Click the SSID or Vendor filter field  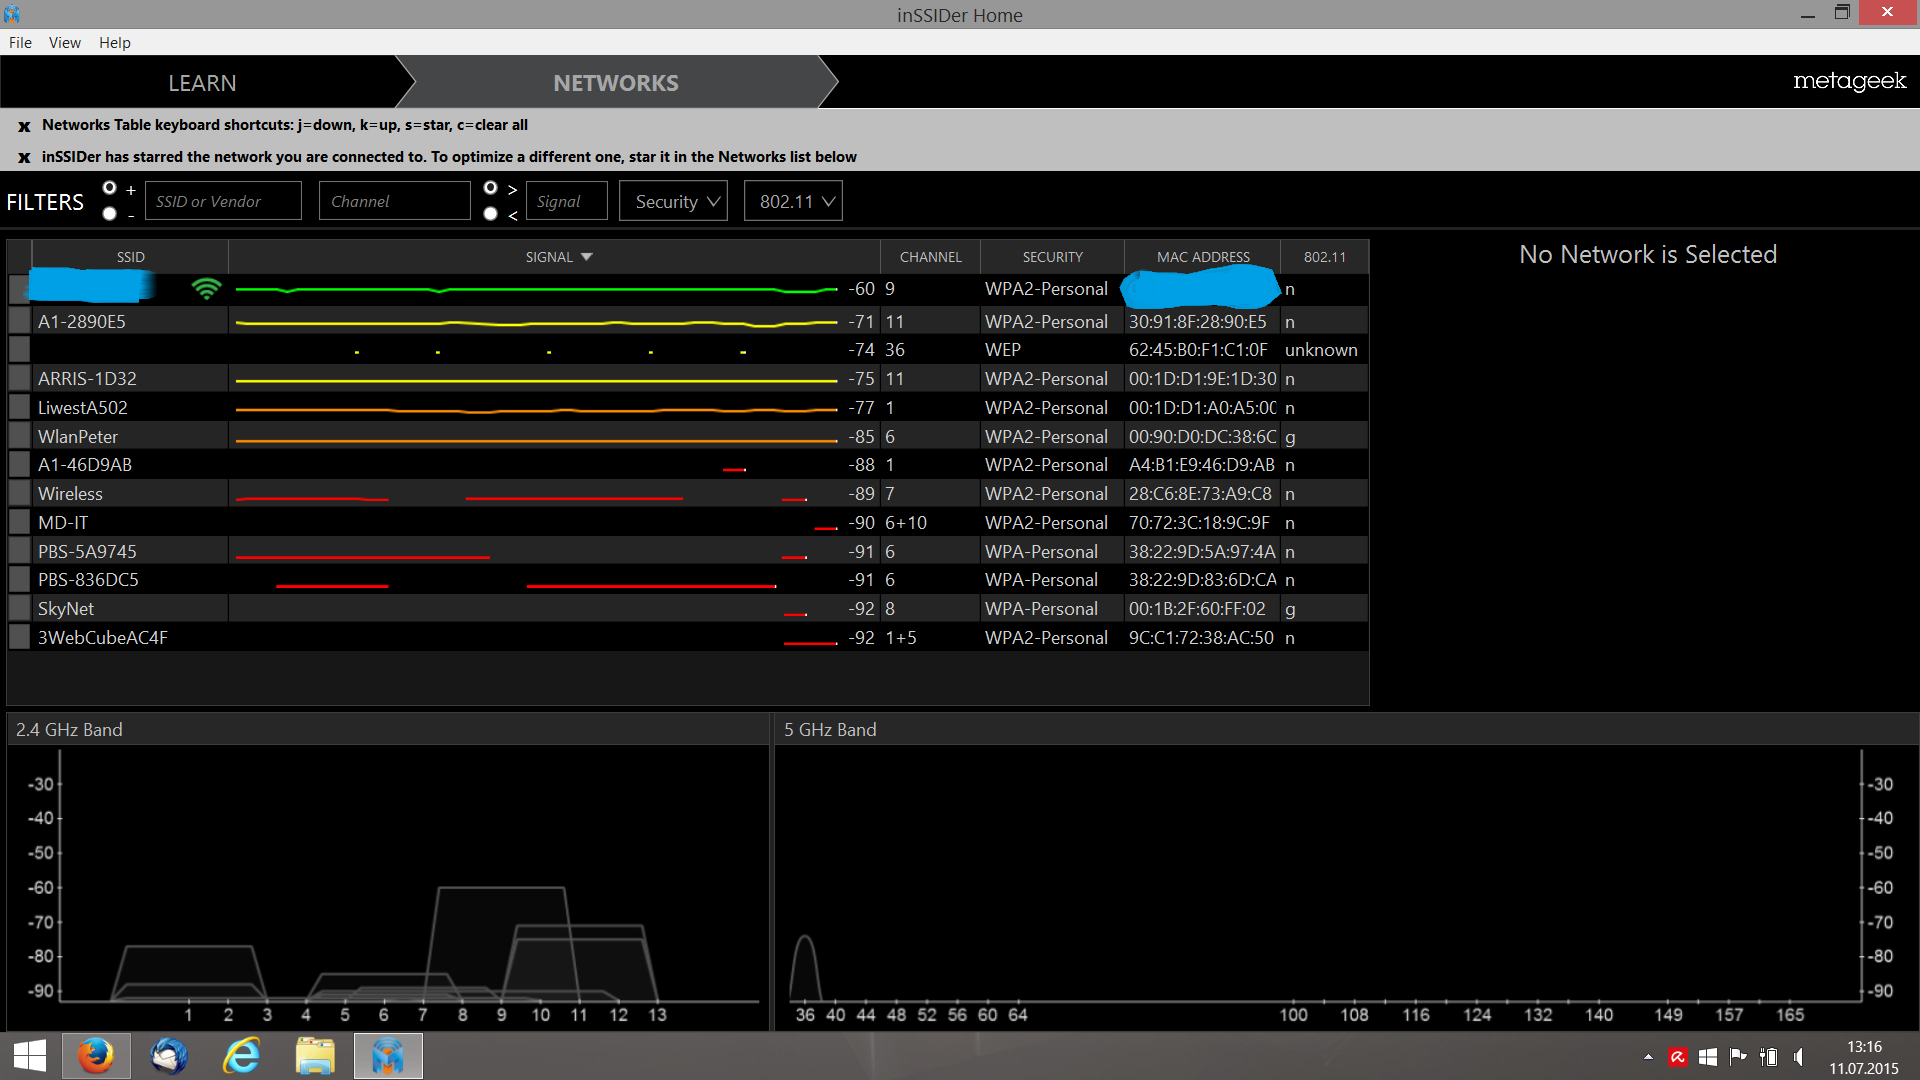(223, 201)
